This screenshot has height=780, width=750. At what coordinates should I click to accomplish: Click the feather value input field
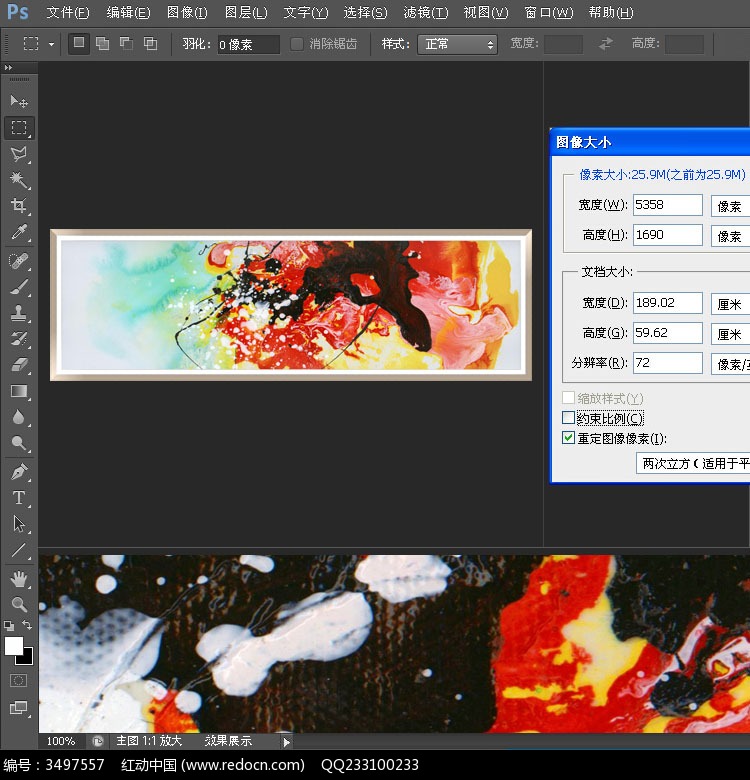[248, 44]
